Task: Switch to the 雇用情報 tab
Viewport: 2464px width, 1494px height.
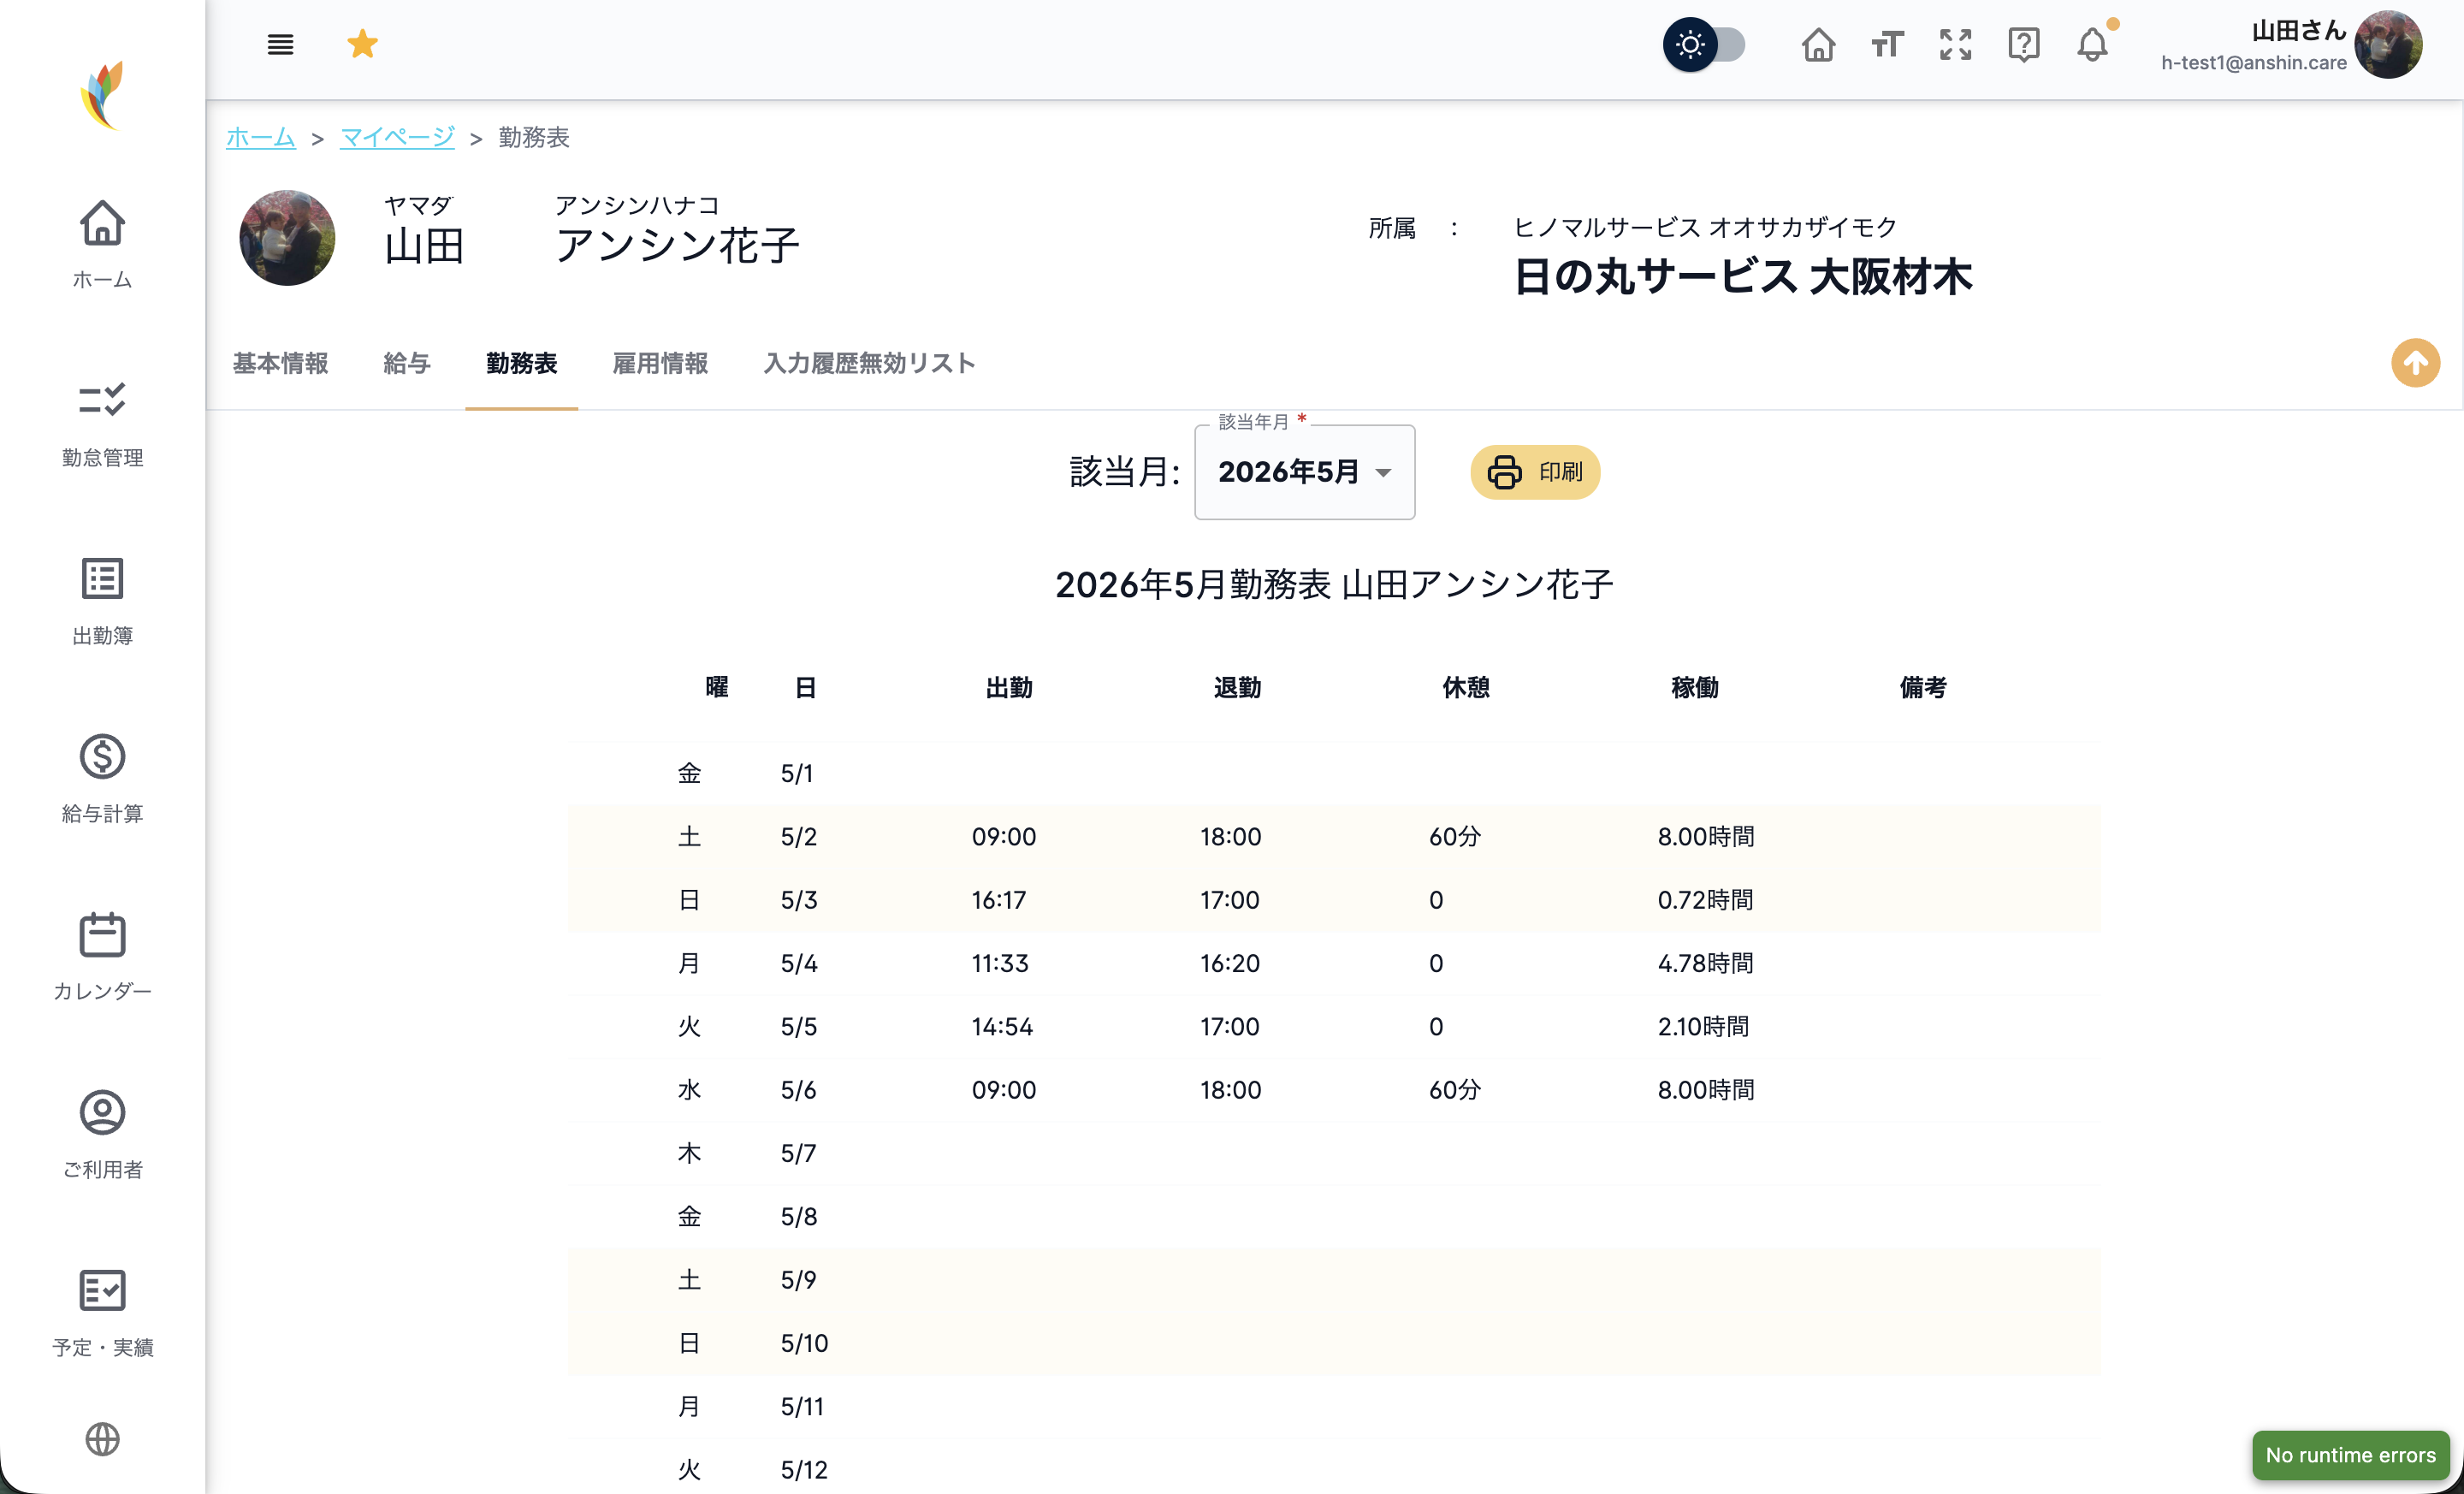Action: (660, 363)
